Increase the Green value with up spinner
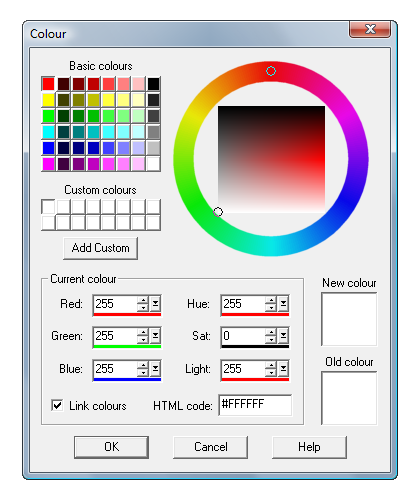Viewport: 420px width, 500px height. [x=143, y=332]
